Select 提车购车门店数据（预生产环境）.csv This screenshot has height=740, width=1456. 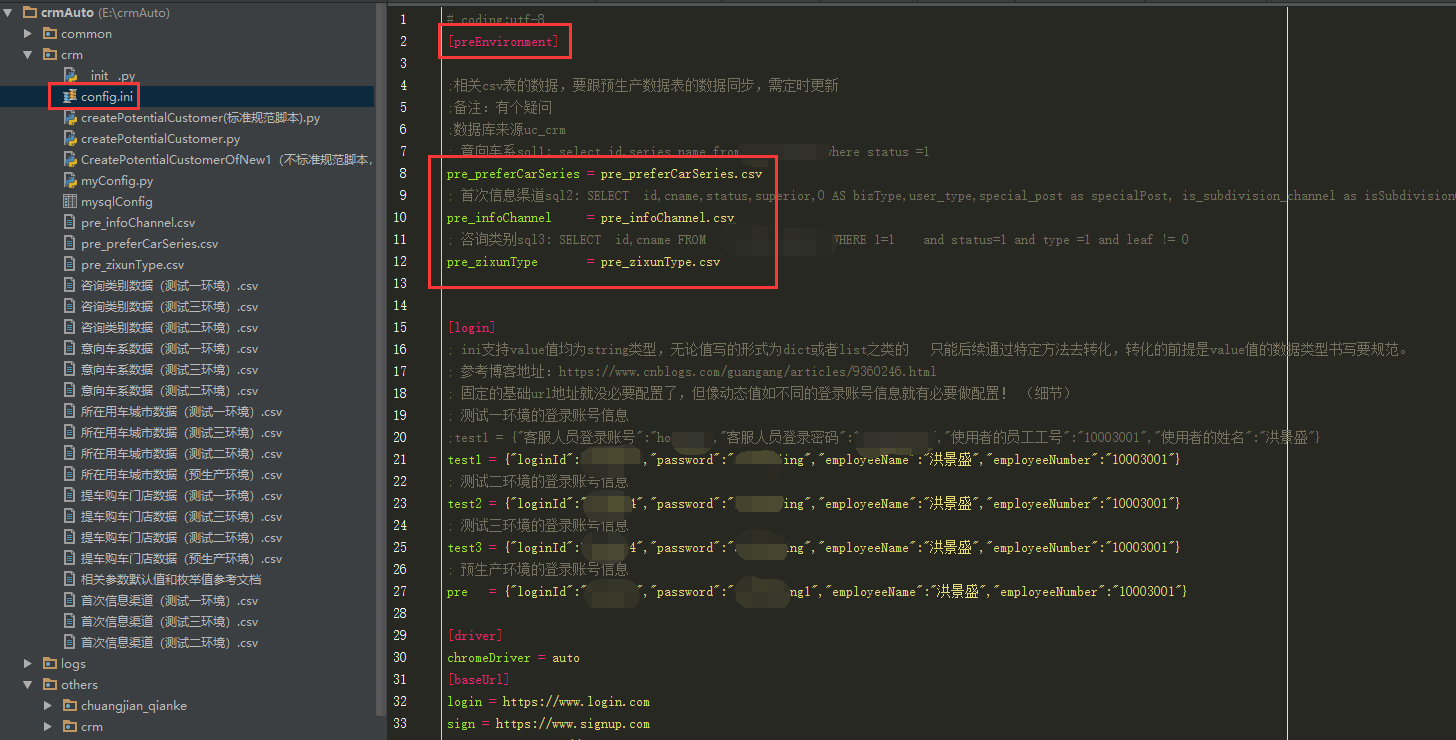coord(181,559)
